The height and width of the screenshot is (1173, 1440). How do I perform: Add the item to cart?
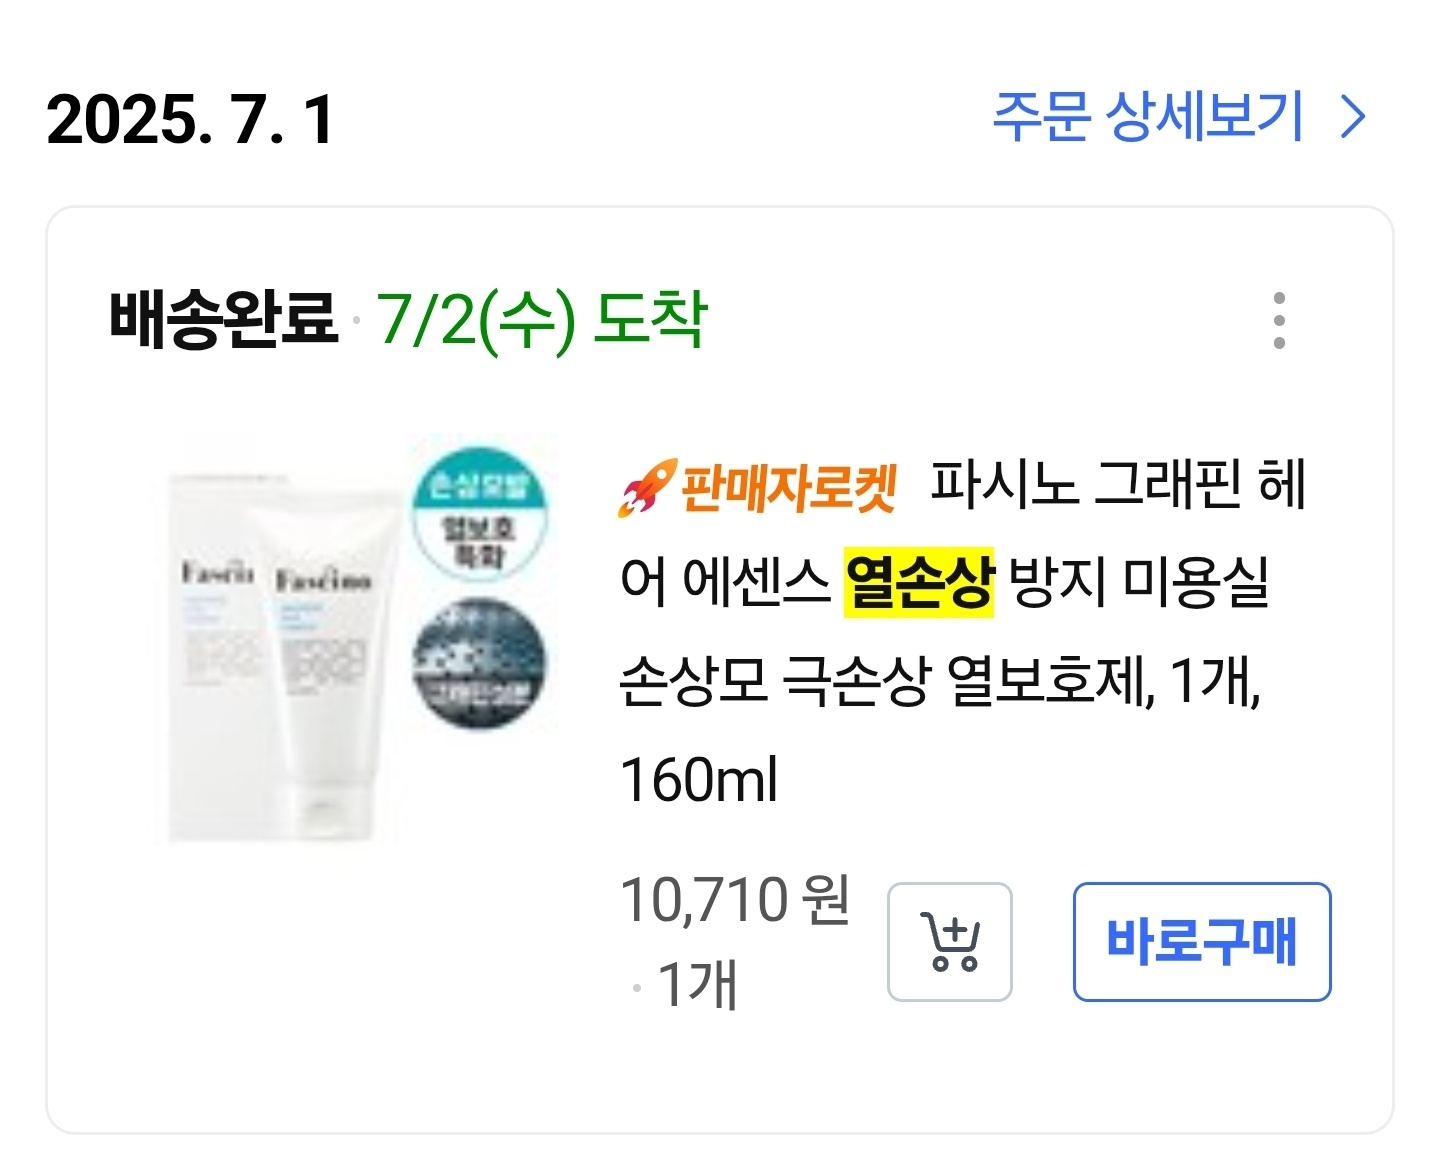click(x=949, y=942)
